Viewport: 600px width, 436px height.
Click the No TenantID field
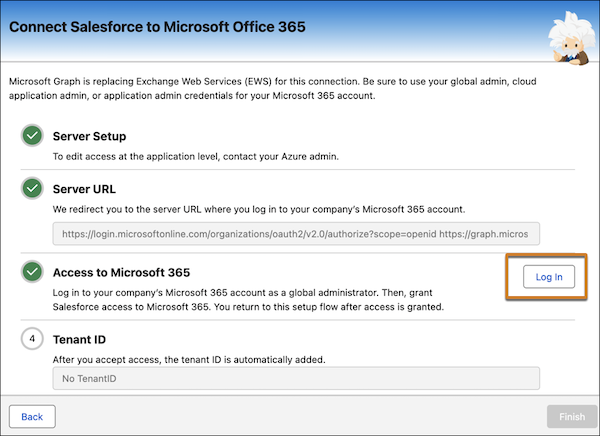[296, 378]
